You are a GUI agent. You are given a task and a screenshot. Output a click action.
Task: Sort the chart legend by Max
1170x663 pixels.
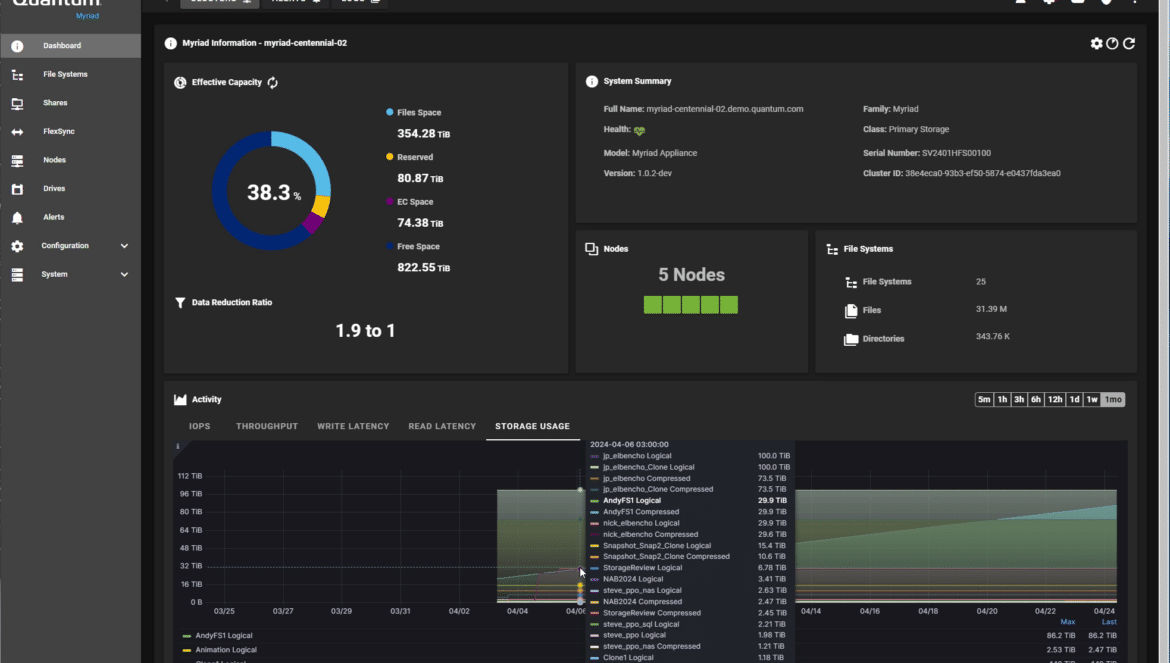click(1068, 622)
